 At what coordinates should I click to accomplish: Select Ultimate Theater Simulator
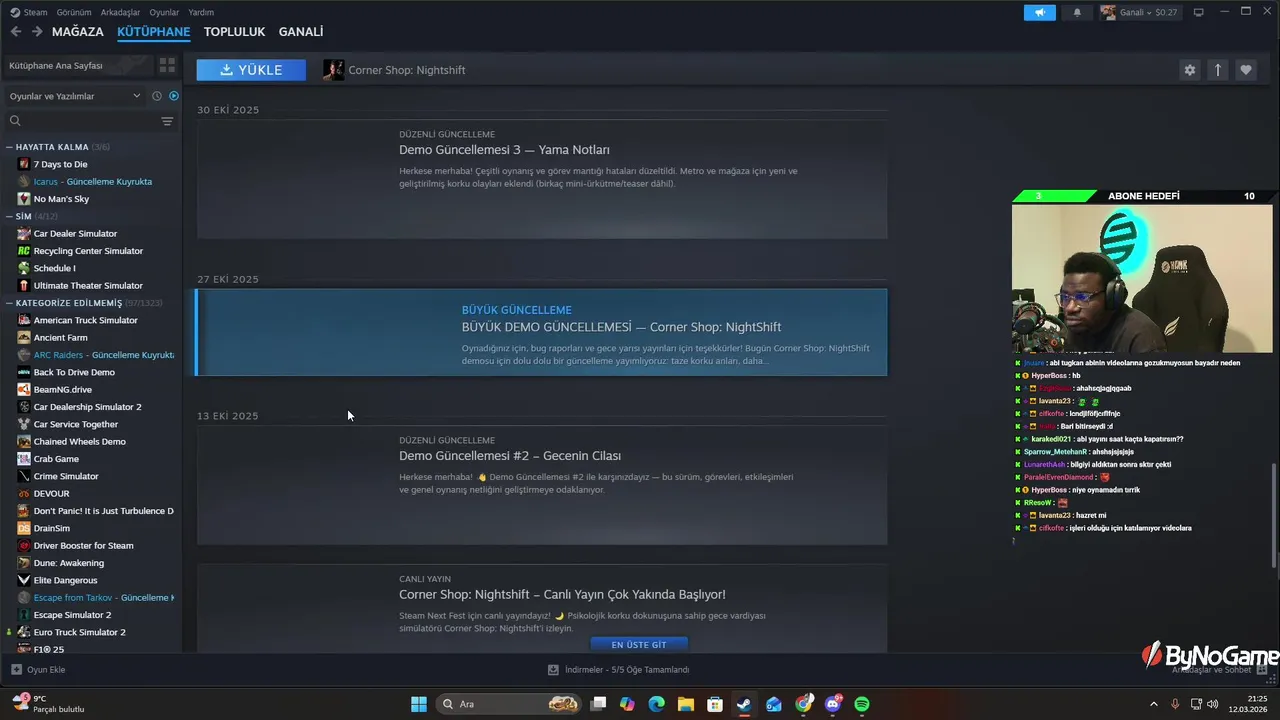click(88, 285)
